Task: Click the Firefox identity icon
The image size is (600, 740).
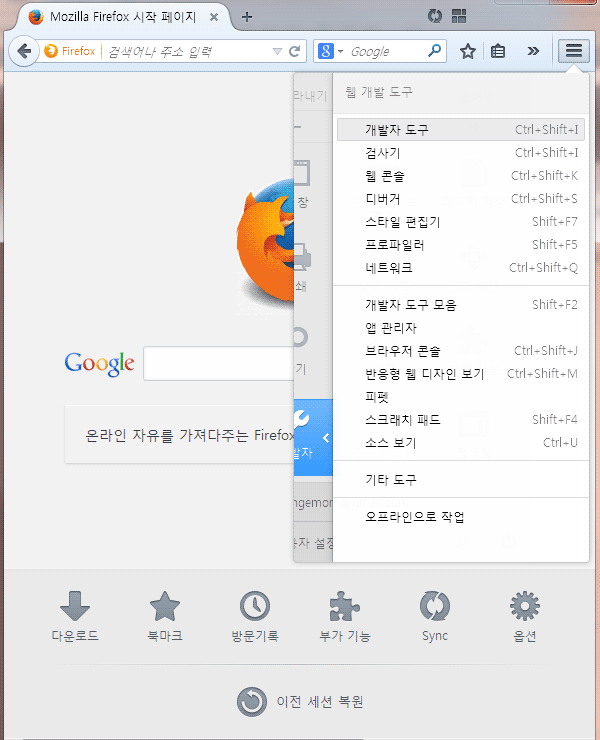Action: click(70, 51)
